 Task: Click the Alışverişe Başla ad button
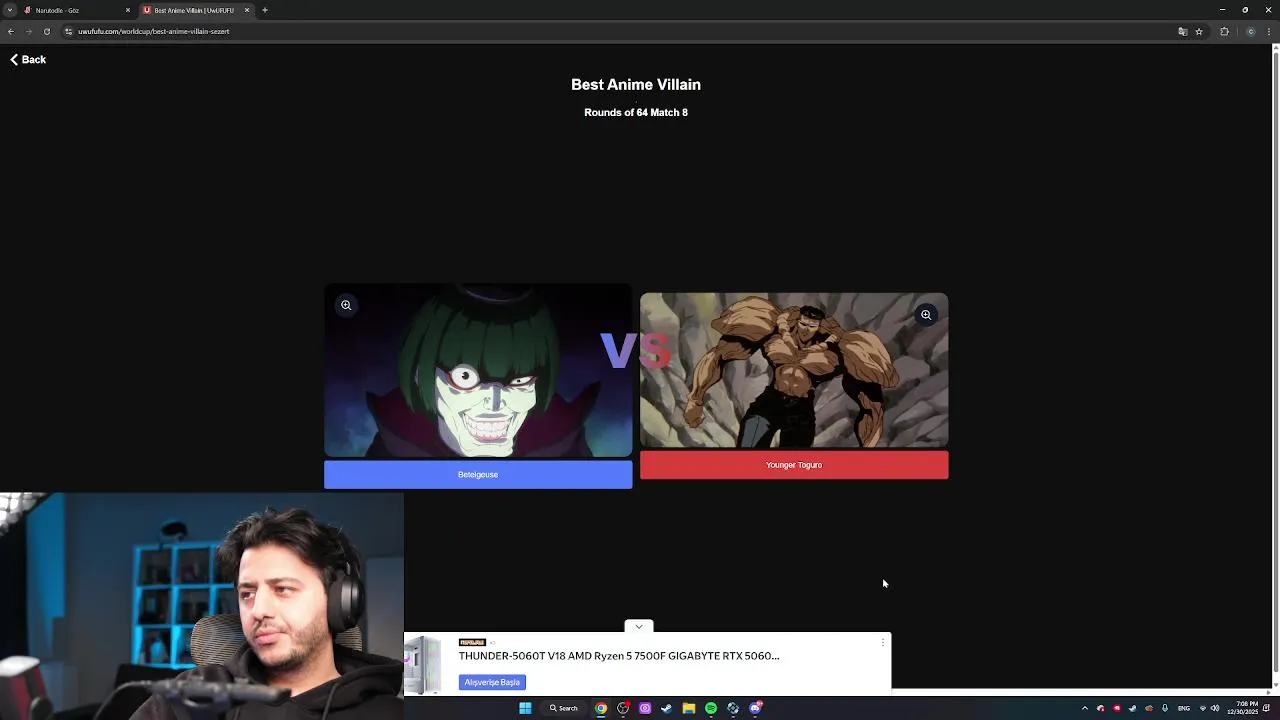click(492, 682)
